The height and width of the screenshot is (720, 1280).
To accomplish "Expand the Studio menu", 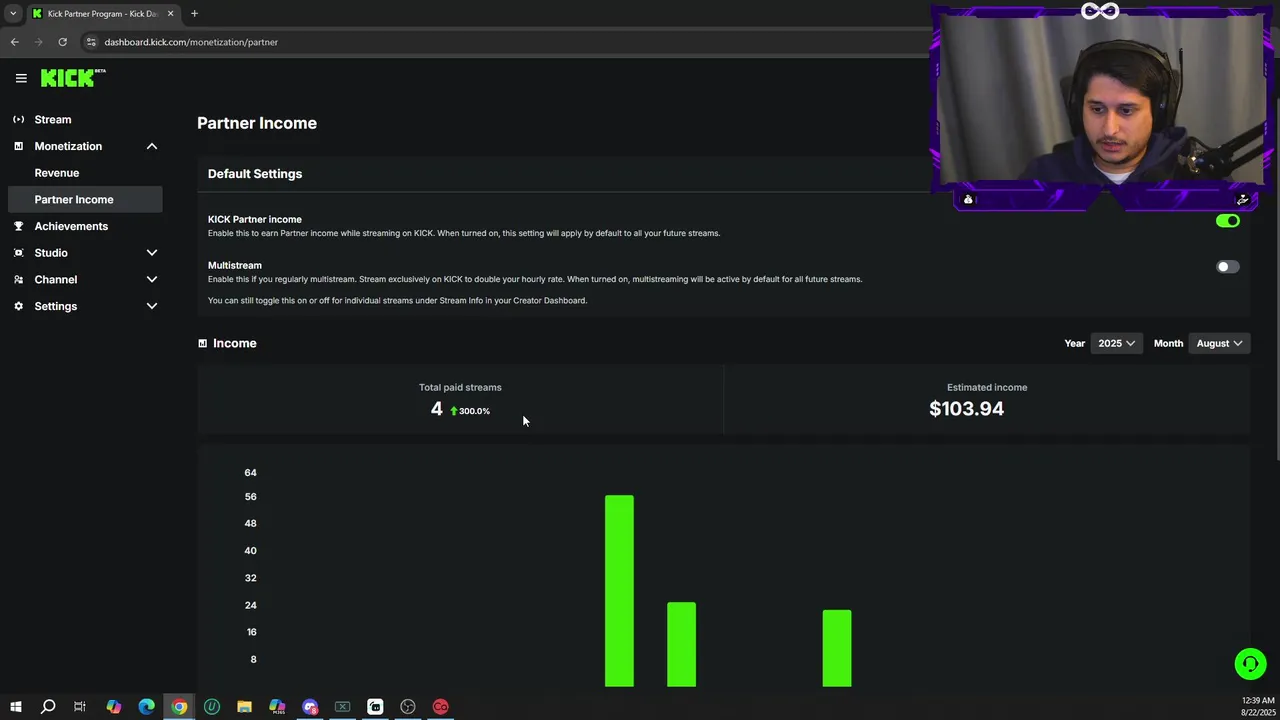I will (152, 253).
